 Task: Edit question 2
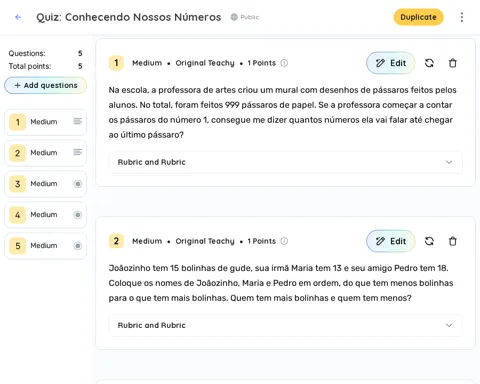point(391,241)
